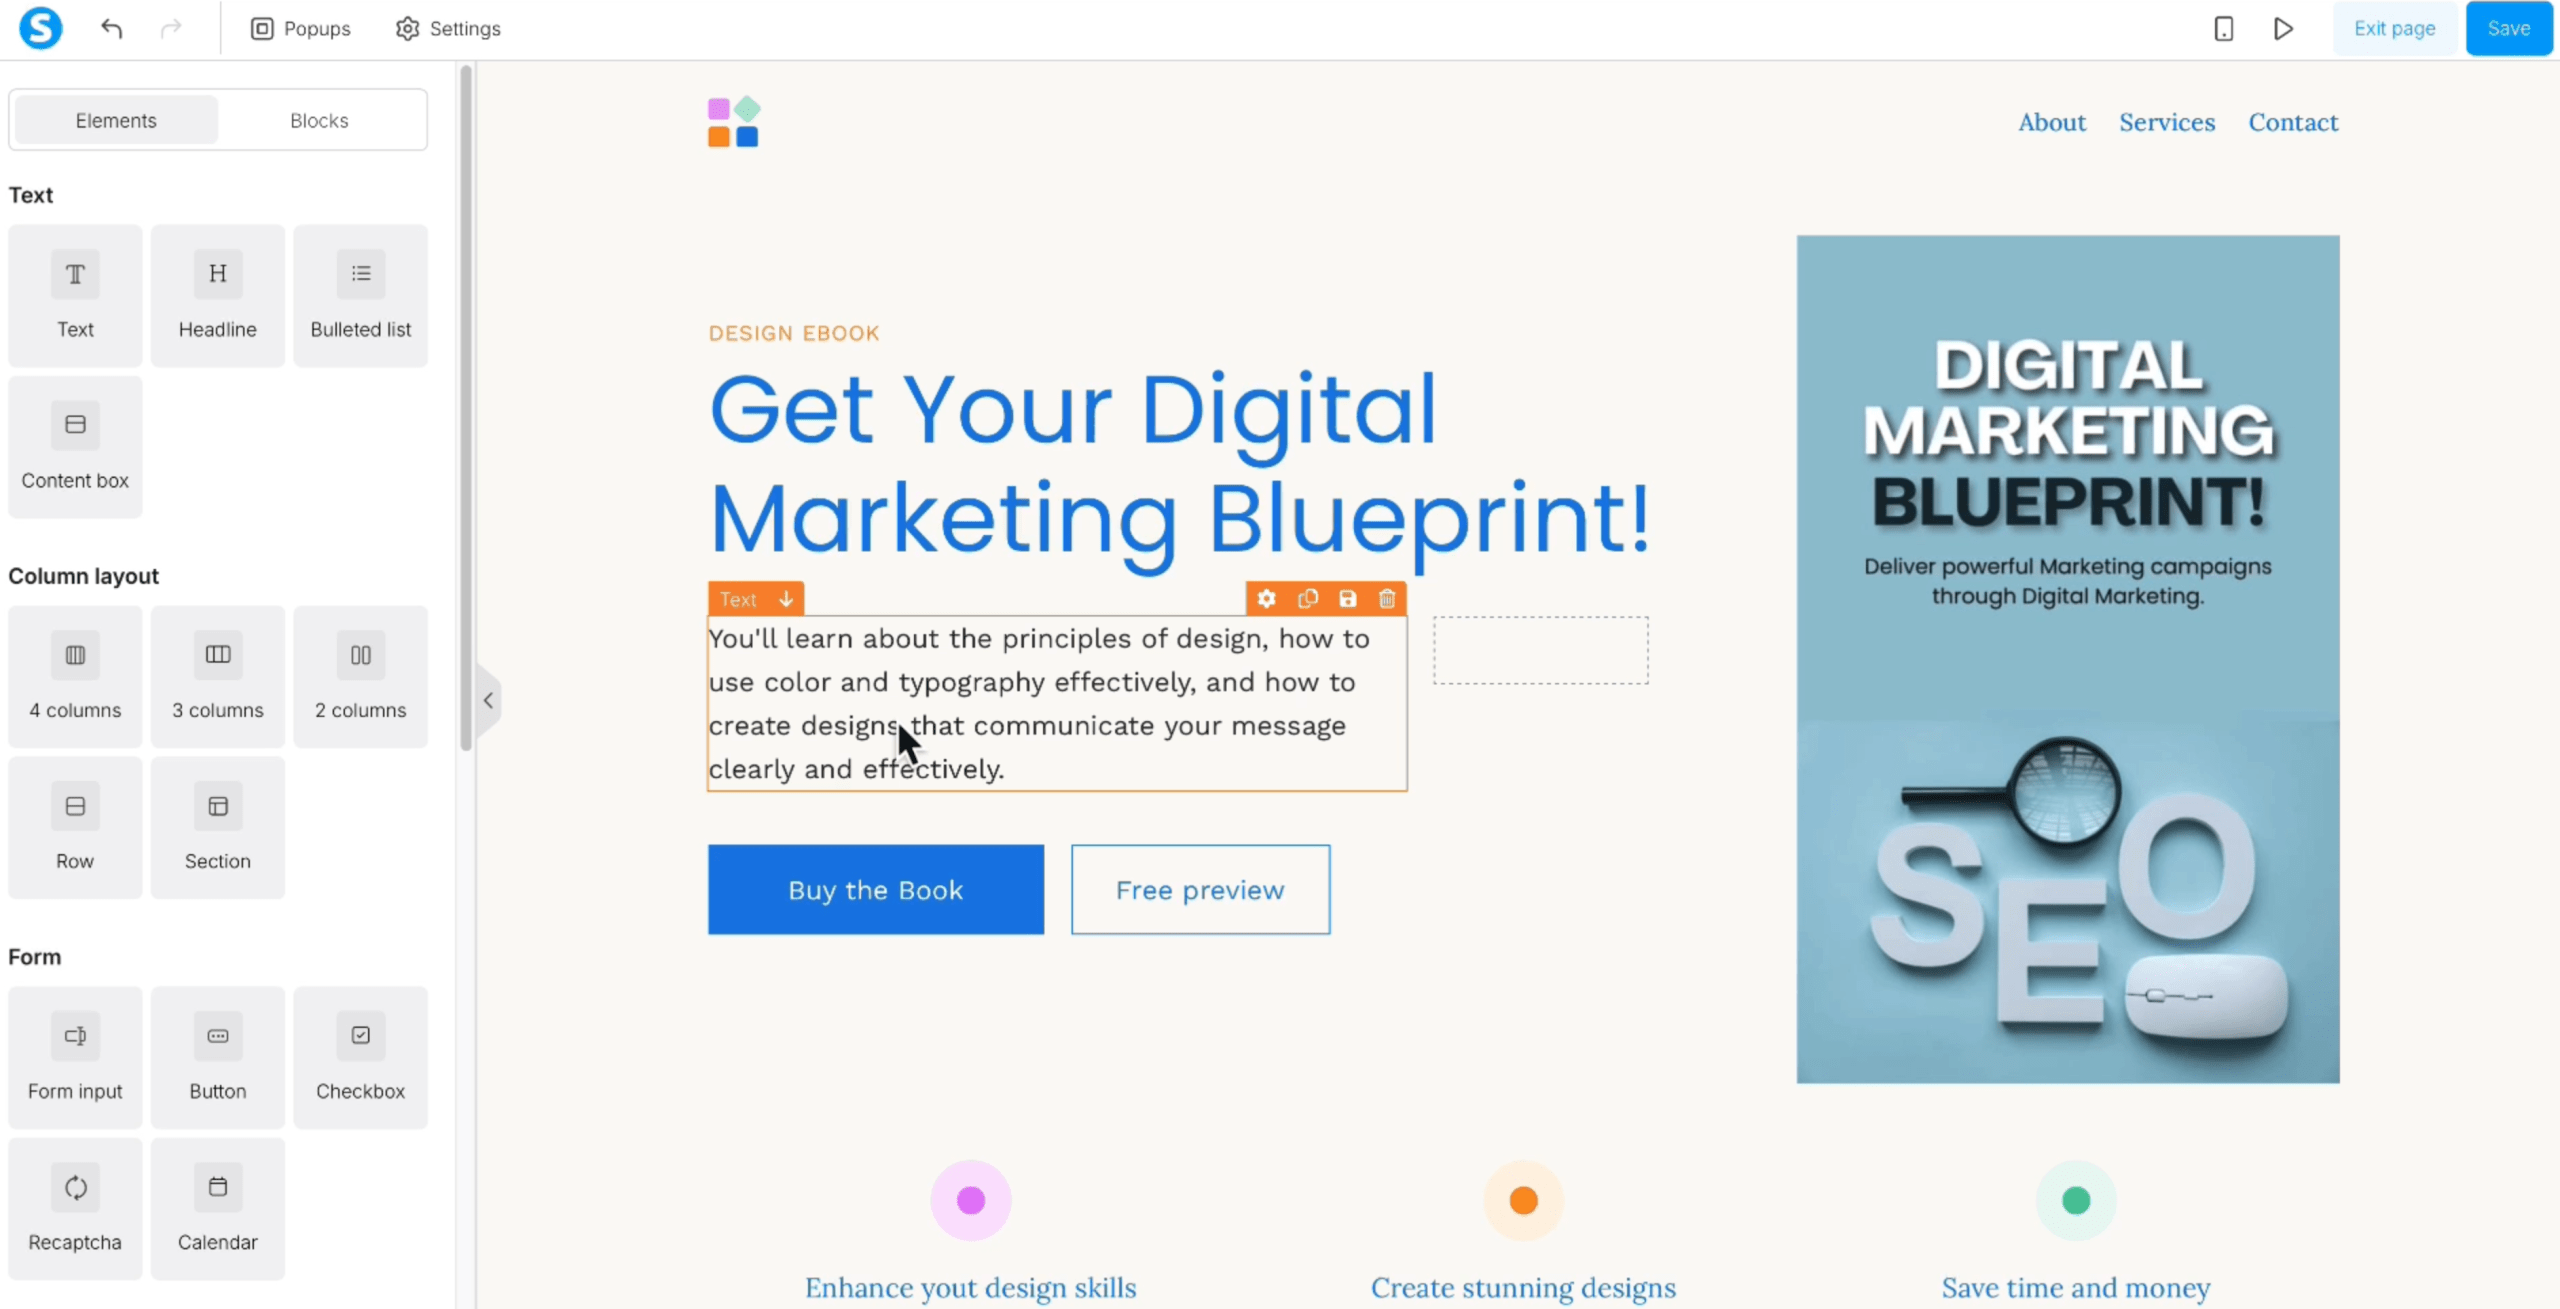
Task: Switch to the Blocks tab
Action: [319, 120]
